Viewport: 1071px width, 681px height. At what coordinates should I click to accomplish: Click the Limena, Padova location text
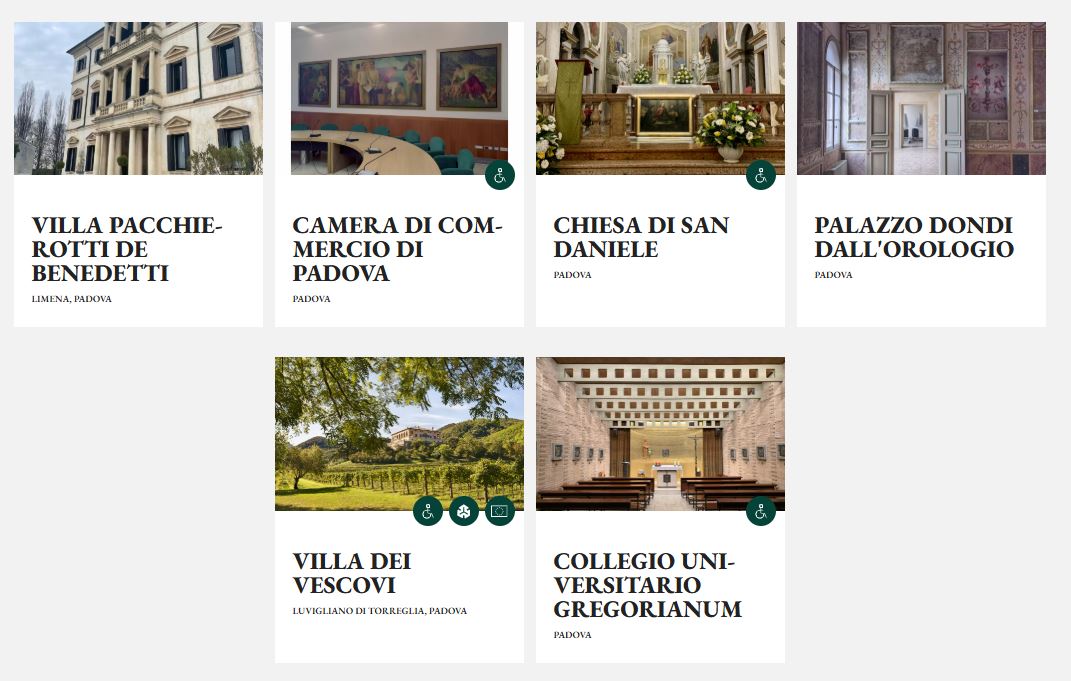72,299
